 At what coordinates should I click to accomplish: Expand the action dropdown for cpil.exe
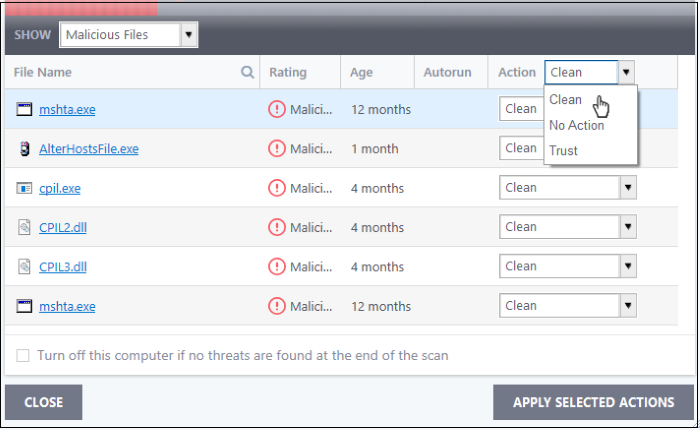[567, 188]
